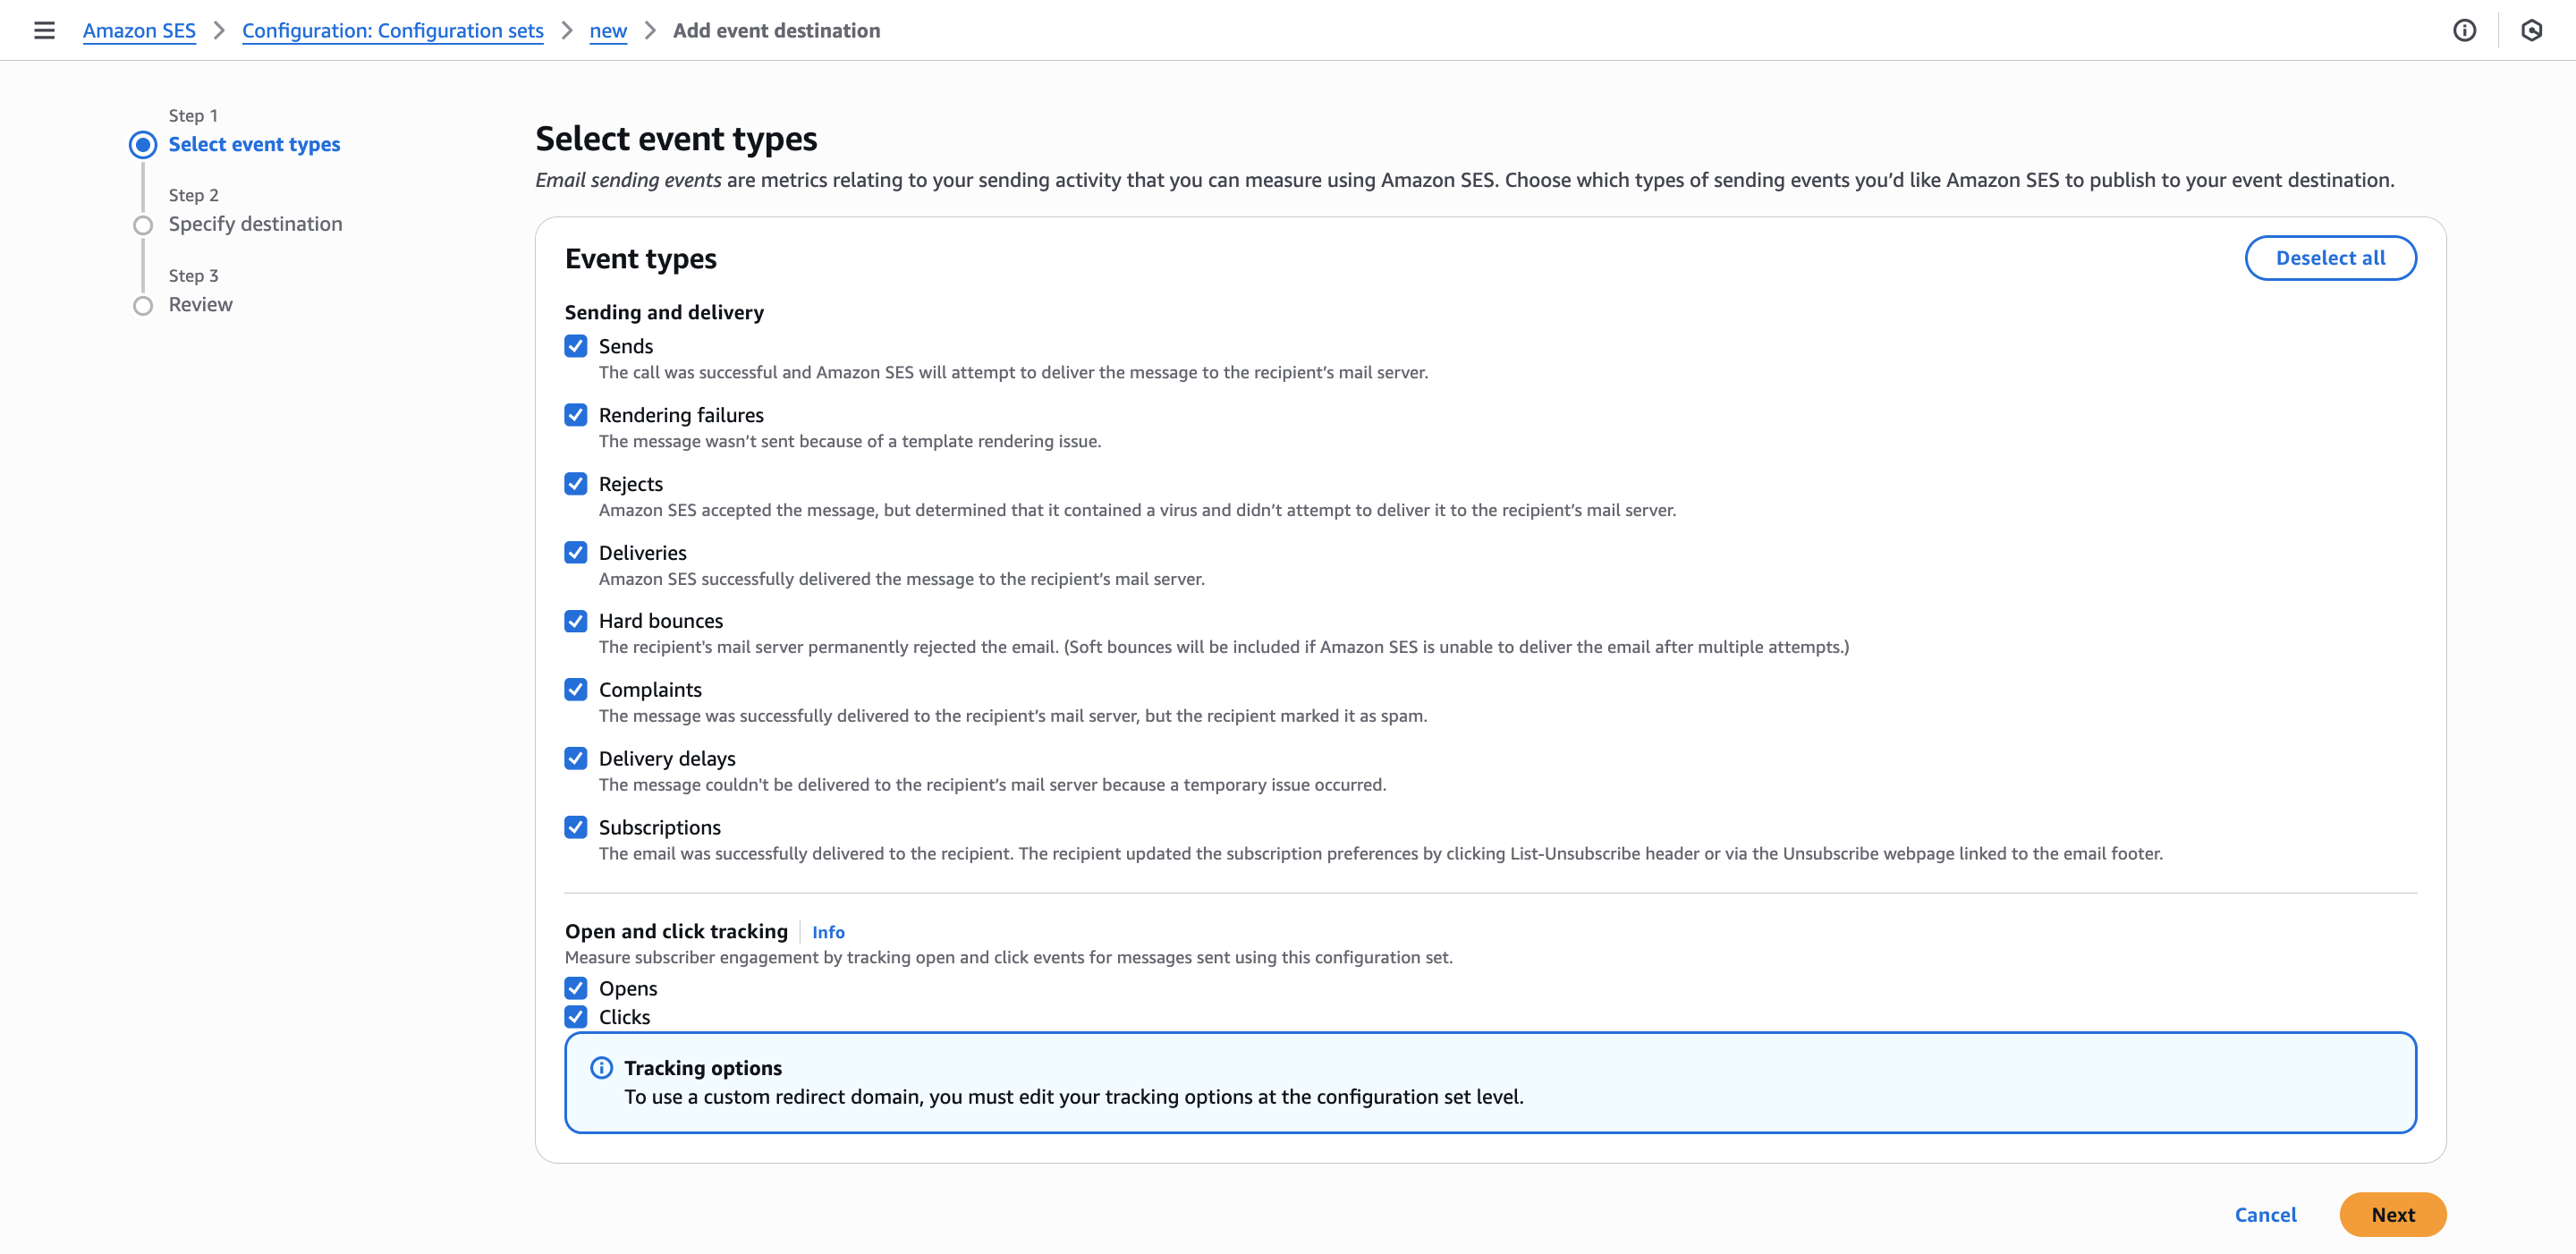Click the Next button
Screen dimensions: 2576x1254
2392,1214
